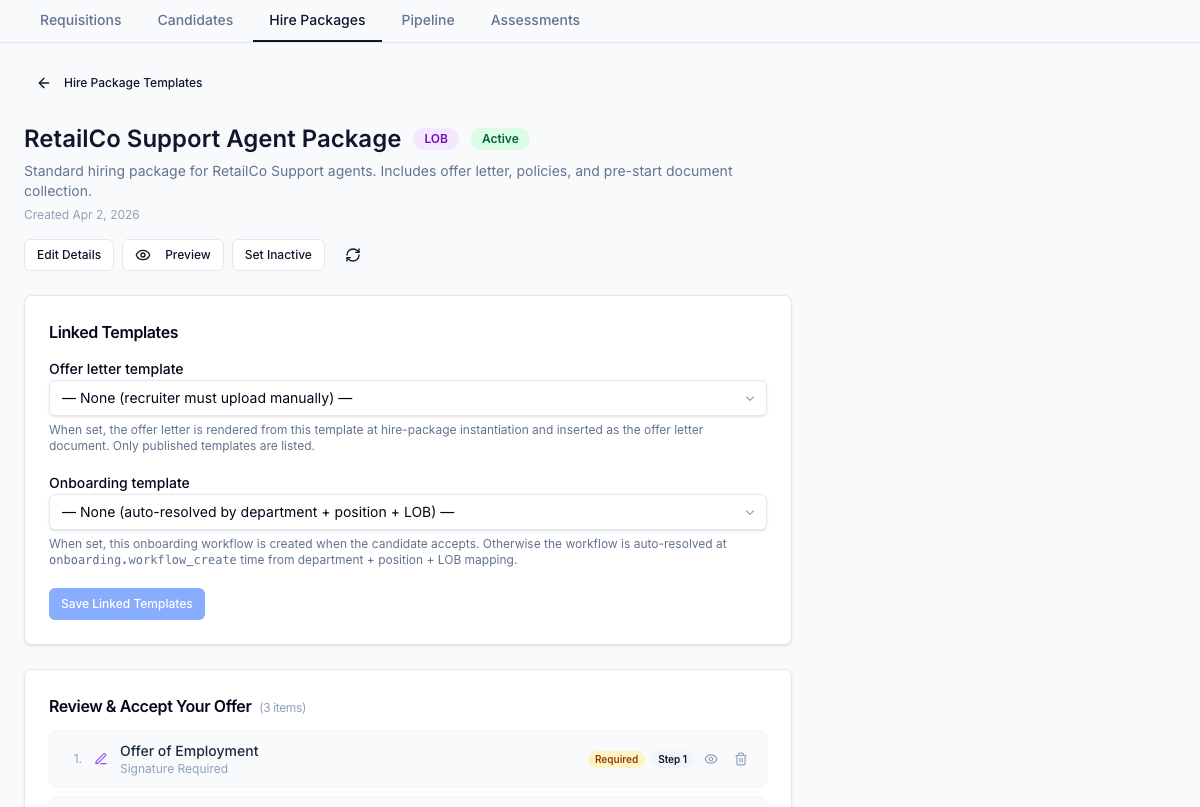Click the Signature Required subtitle
1200x807 pixels.
pyautogui.click(x=174, y=769)
